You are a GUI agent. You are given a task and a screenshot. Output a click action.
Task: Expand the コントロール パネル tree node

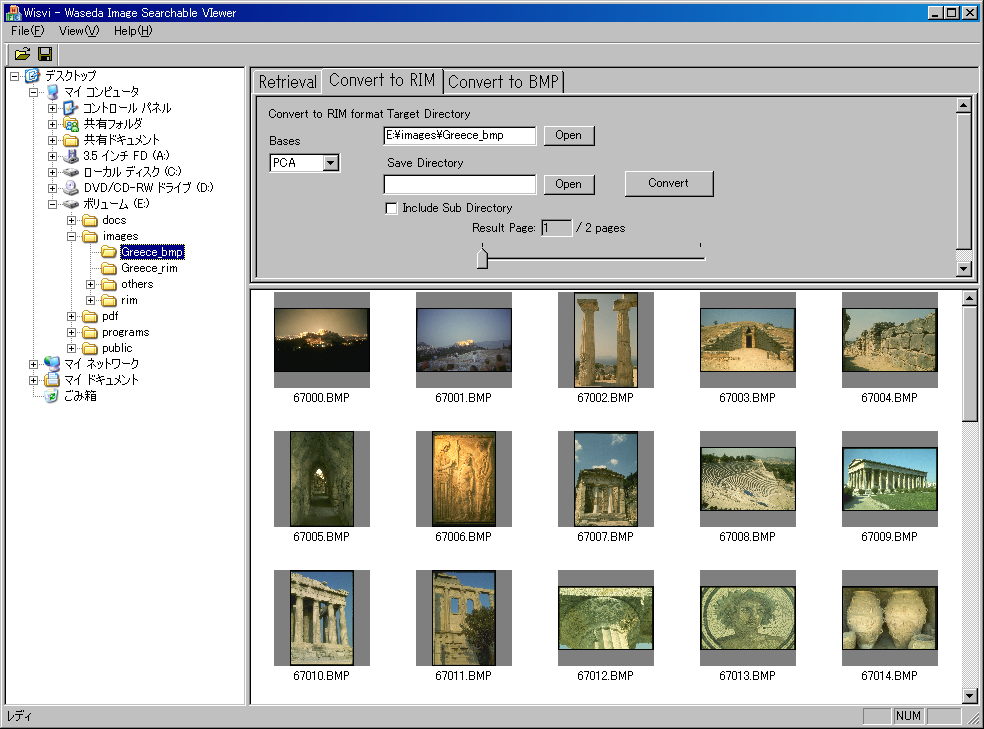click(x=53, y=109)
